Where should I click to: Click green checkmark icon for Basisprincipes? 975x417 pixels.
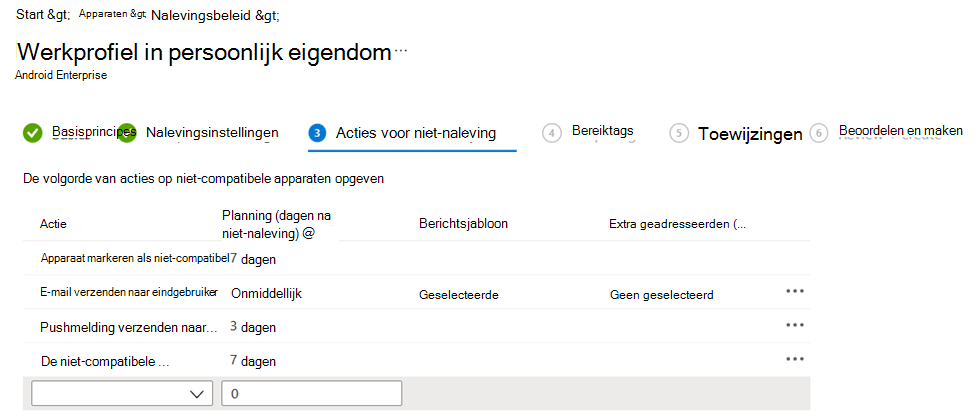32,133
